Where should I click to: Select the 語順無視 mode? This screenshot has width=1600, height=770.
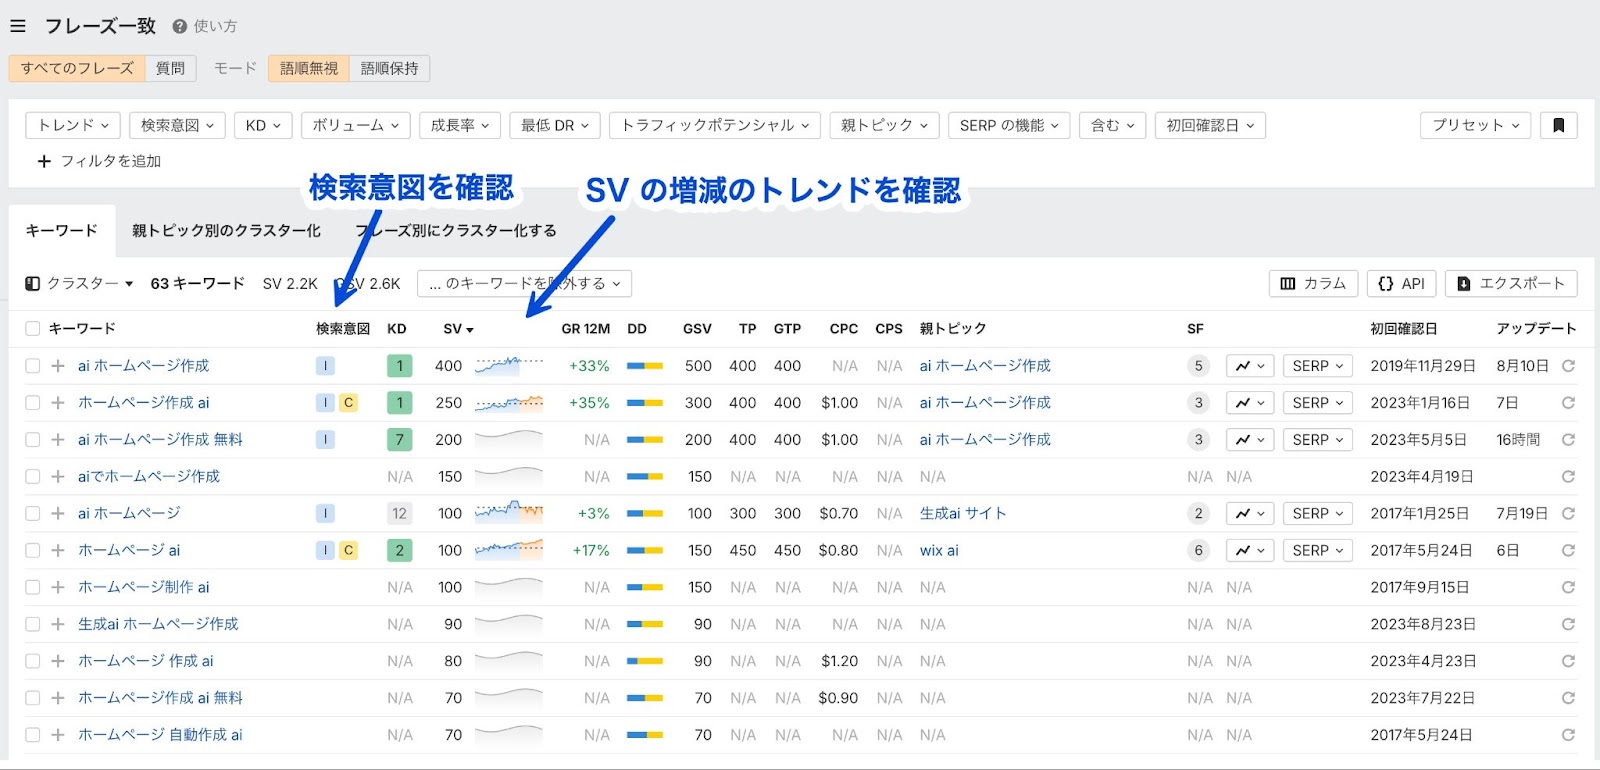(309, 68)
